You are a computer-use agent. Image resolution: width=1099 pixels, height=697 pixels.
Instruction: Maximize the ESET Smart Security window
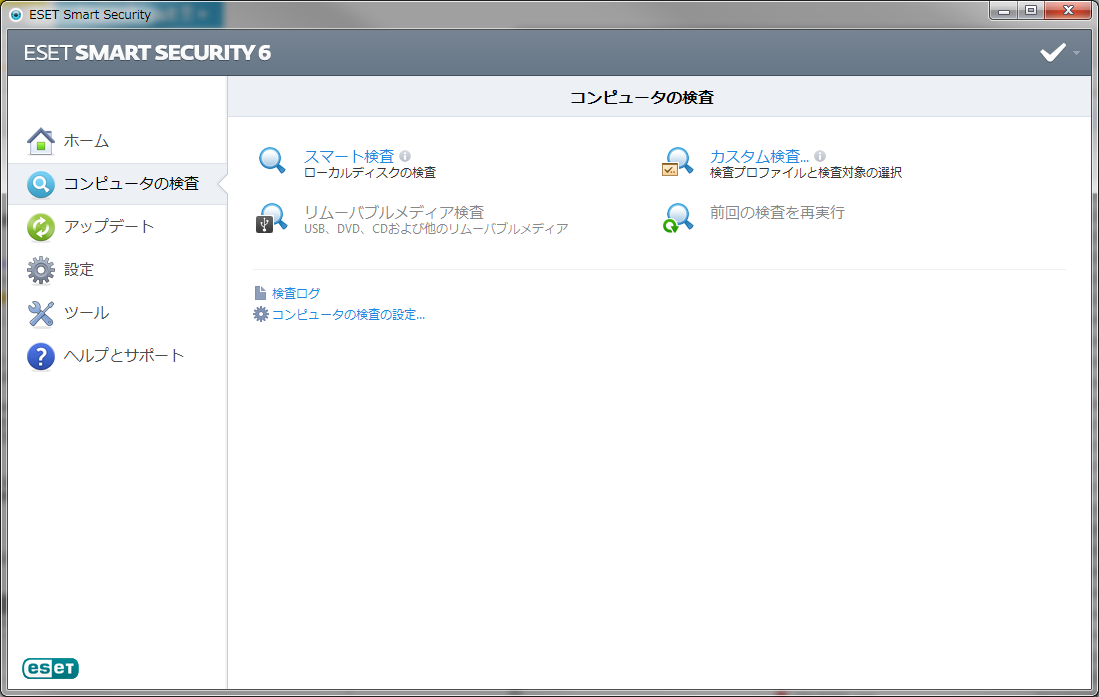point(1031,11)
